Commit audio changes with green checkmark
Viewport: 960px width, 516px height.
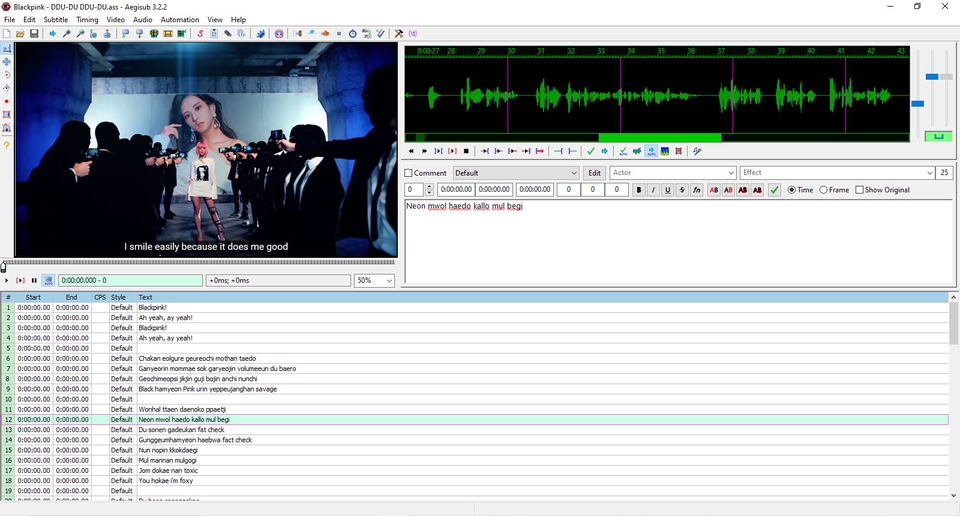tap(591, 151)
